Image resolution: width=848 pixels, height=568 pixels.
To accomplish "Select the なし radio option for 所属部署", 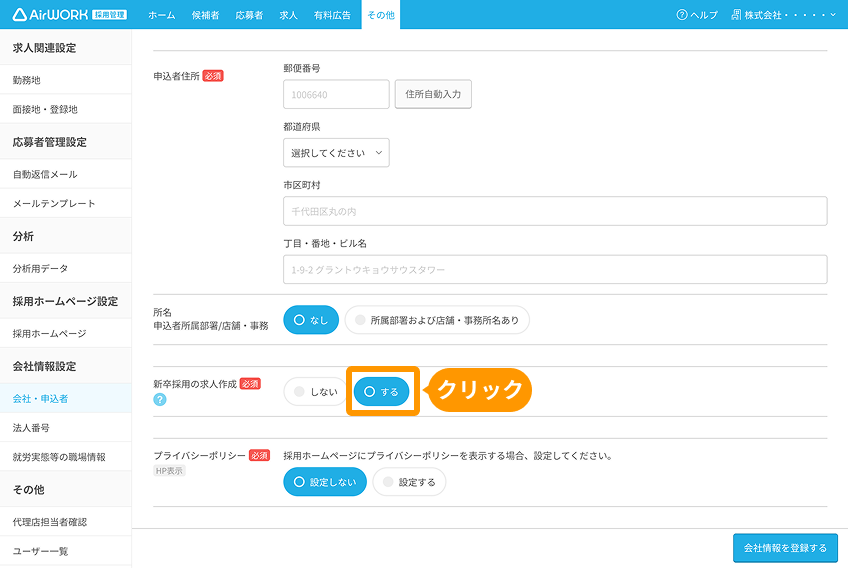I will click(310, 320).
